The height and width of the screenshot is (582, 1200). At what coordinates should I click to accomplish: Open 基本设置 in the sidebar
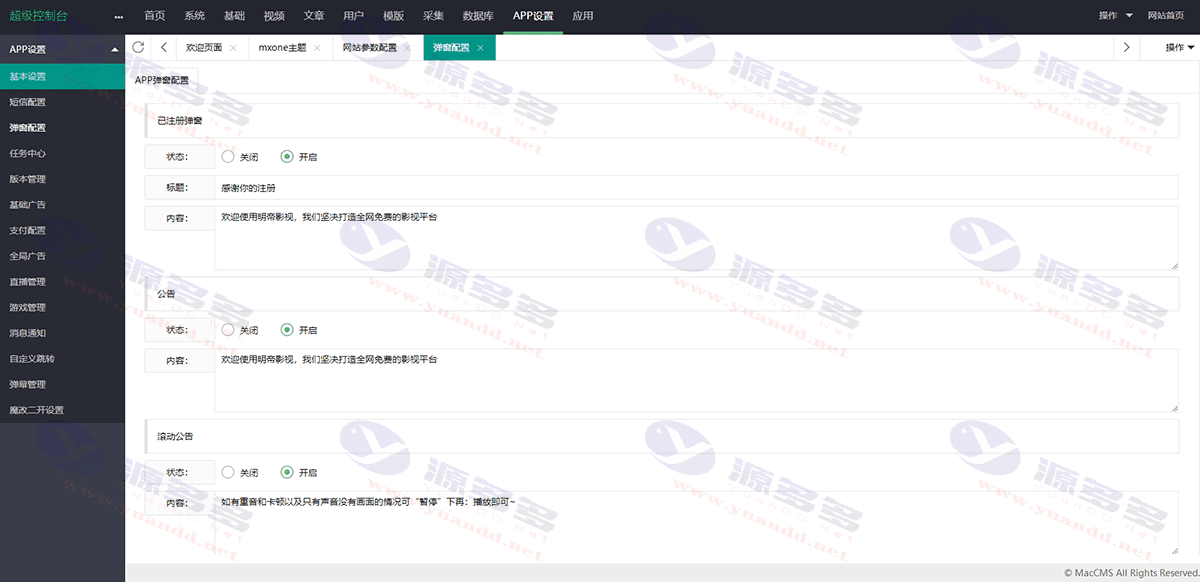pos(62,76)
